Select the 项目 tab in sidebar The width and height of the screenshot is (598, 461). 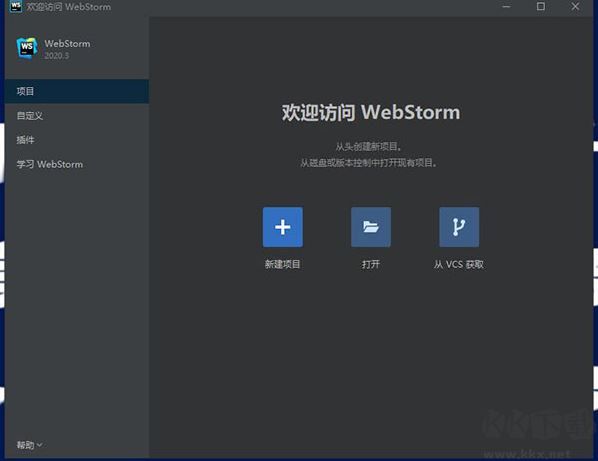[77, 91]
